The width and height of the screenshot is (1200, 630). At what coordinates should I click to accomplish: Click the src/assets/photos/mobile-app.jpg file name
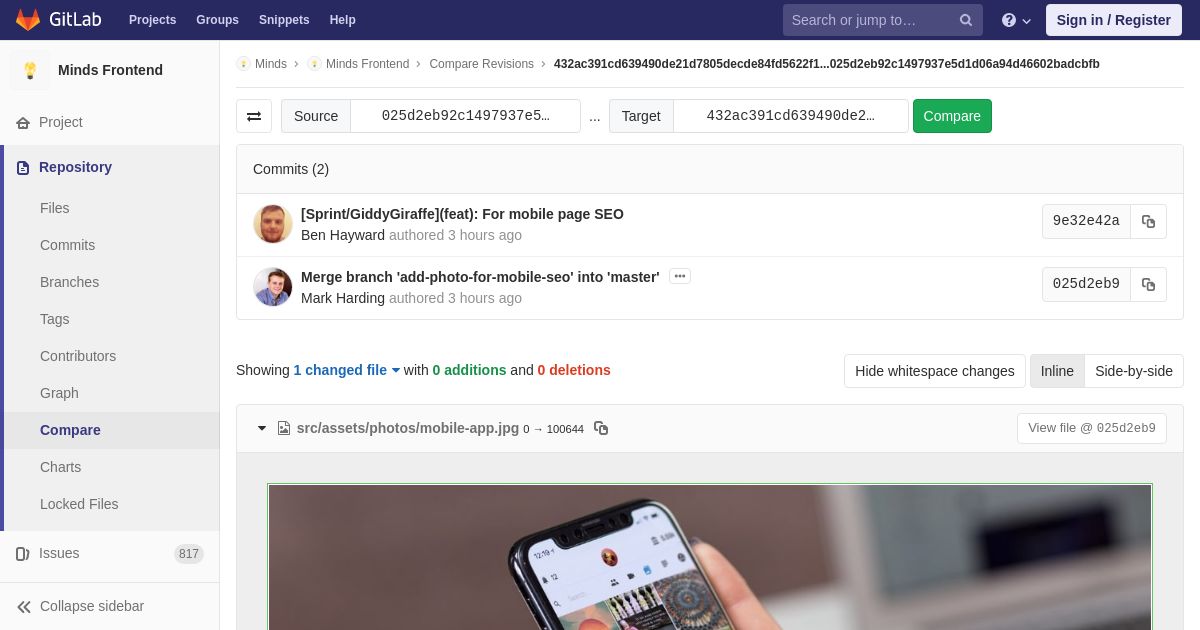(x=408, y=428)
